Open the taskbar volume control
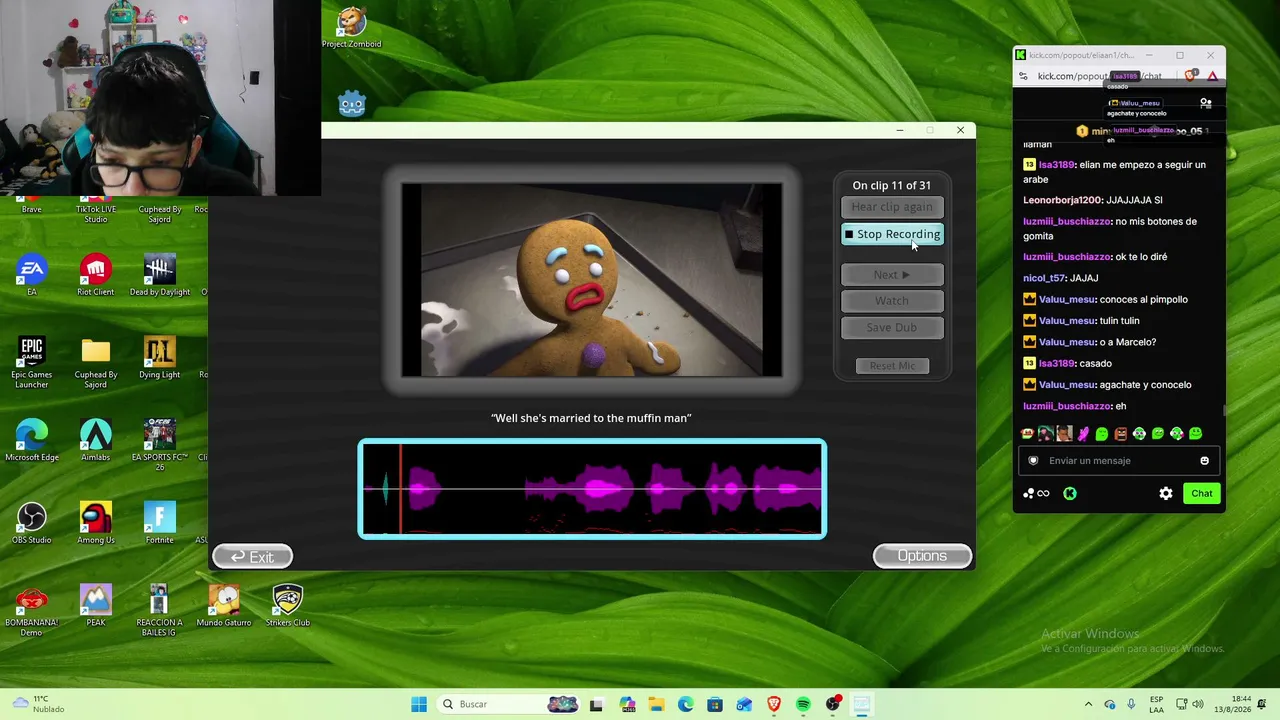The height and width of the screenshot is (720, 1280). (x=1198, y=704)
